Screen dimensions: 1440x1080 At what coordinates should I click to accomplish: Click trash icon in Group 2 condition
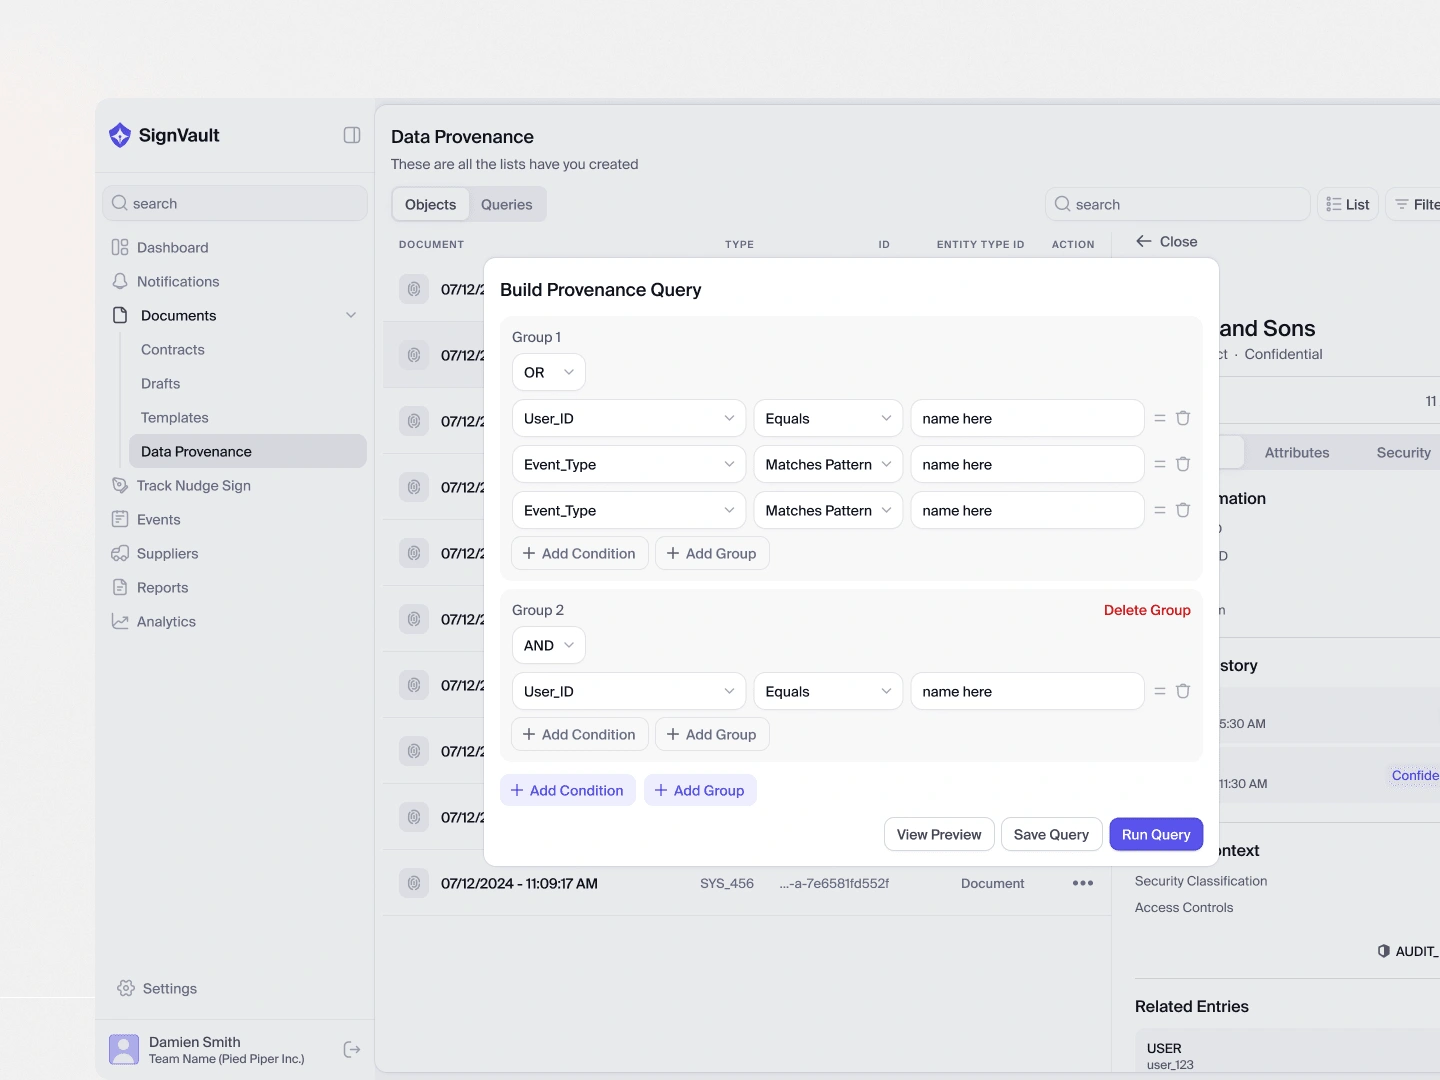point(1183,691)
